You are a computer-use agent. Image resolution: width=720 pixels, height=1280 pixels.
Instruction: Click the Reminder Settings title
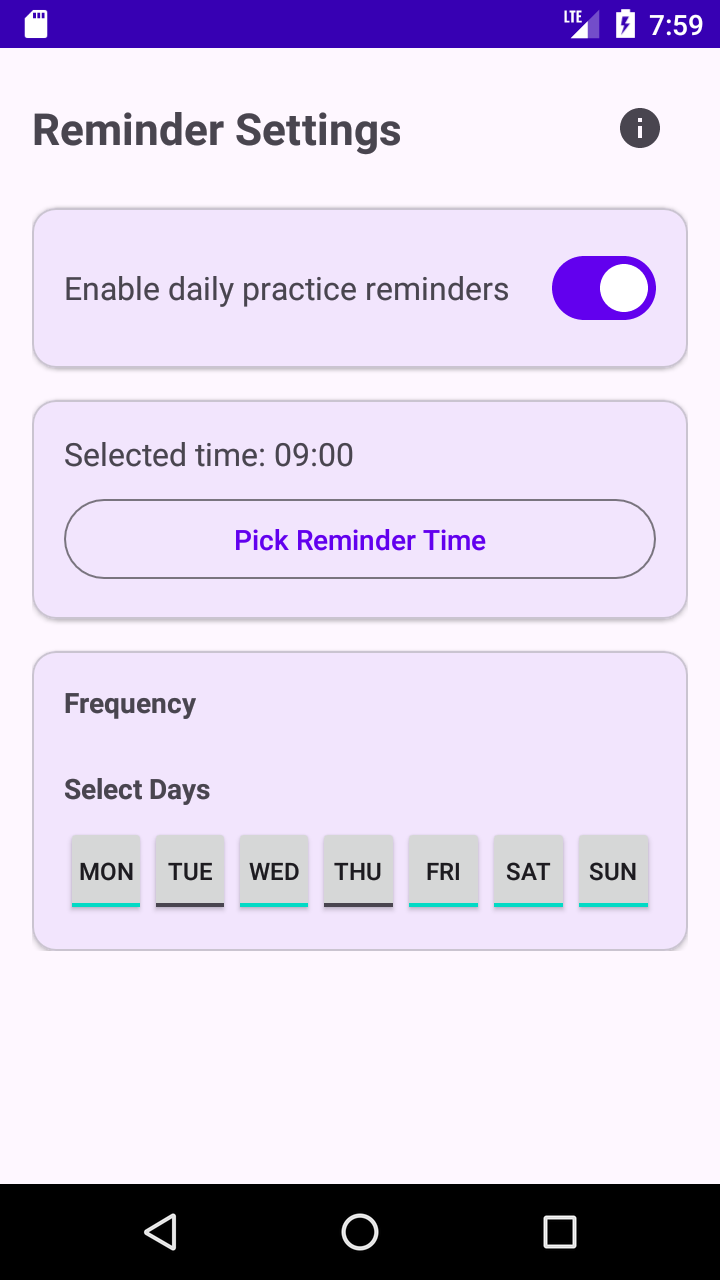217,130
